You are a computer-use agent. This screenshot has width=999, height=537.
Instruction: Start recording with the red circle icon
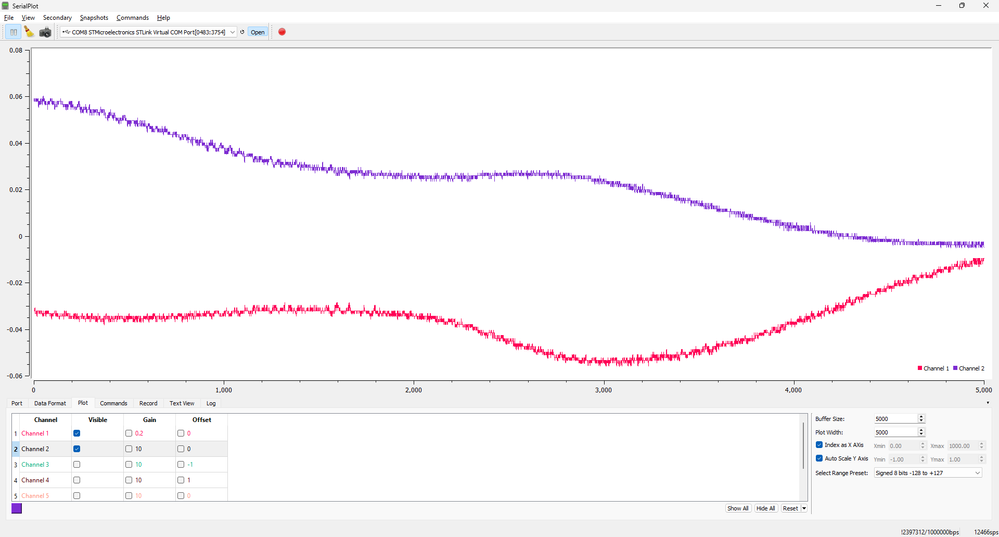pos(282,32)
